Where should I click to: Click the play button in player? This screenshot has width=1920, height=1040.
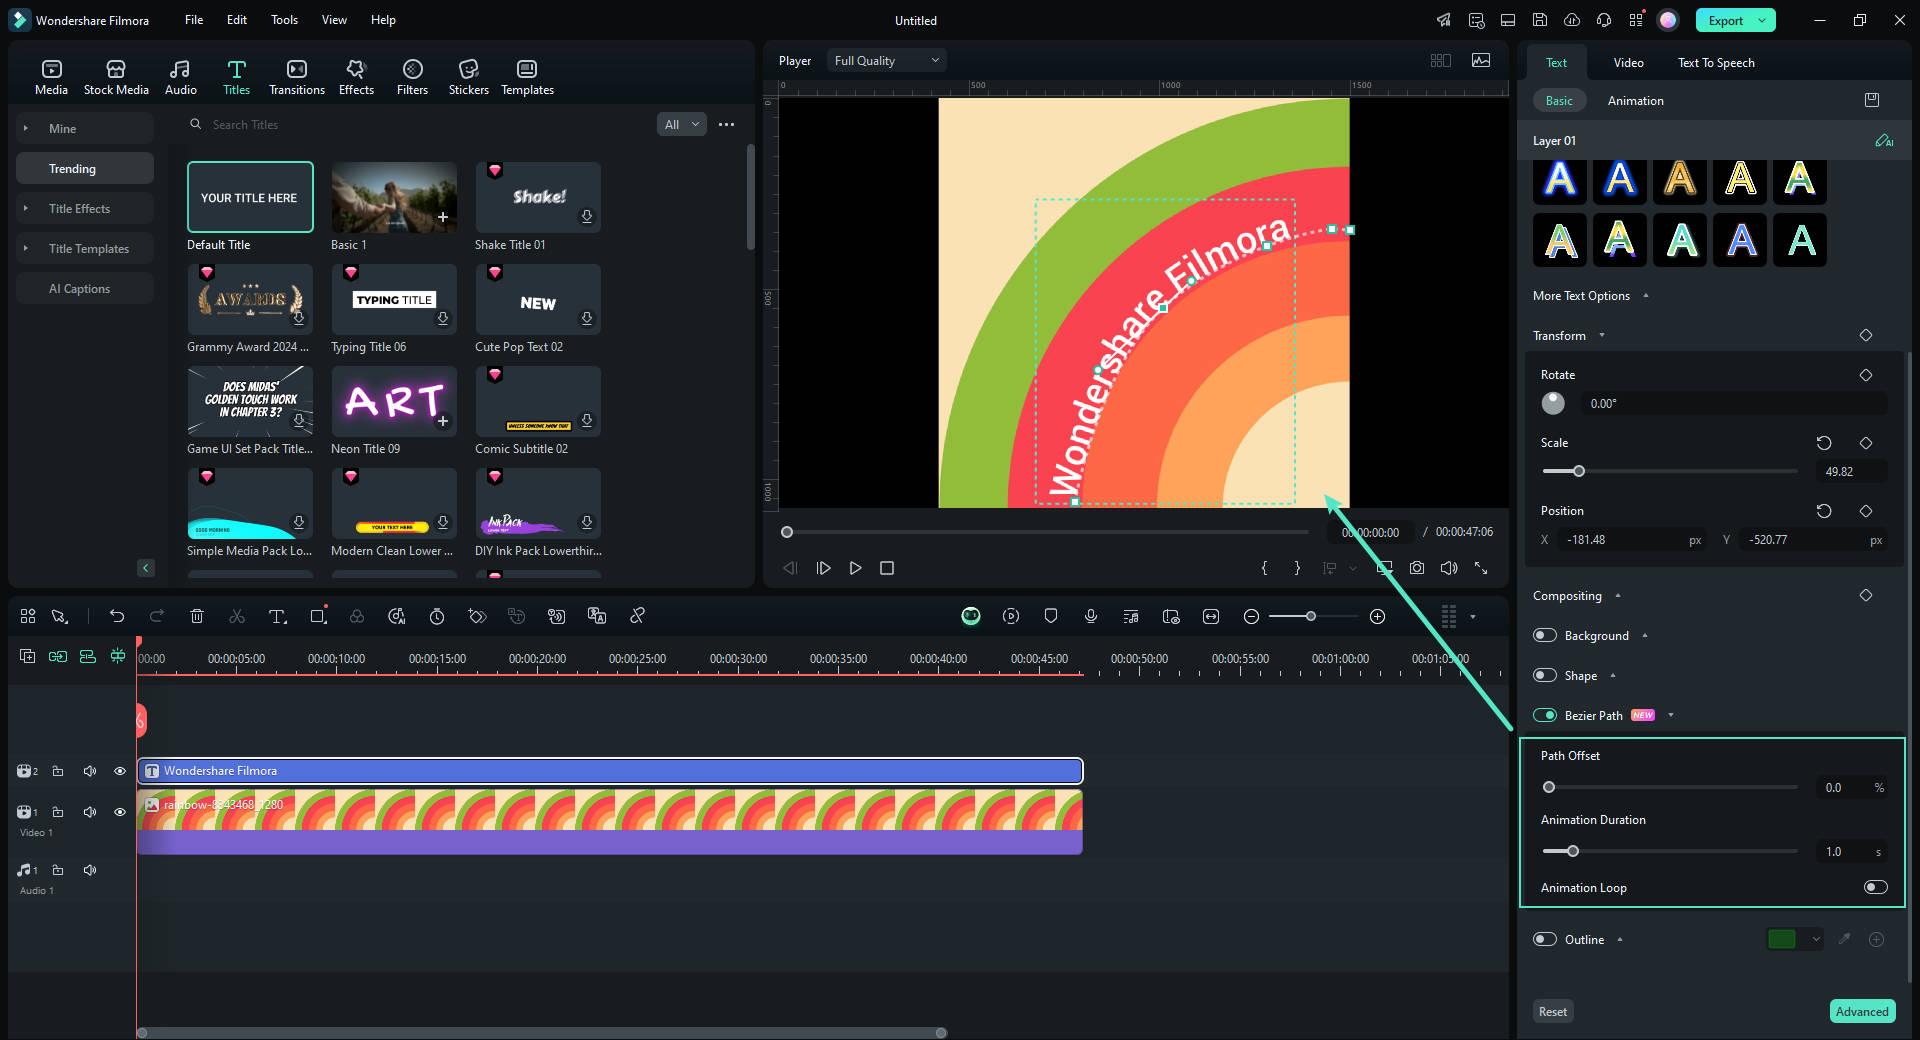pos(855,568)
